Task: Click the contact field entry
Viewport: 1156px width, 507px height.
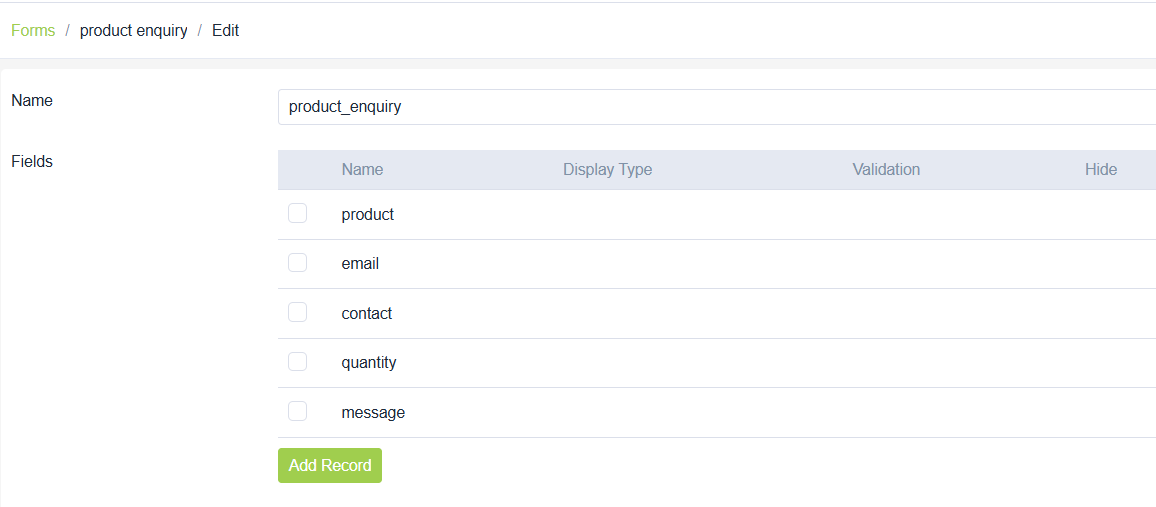Action: (367, 313)
